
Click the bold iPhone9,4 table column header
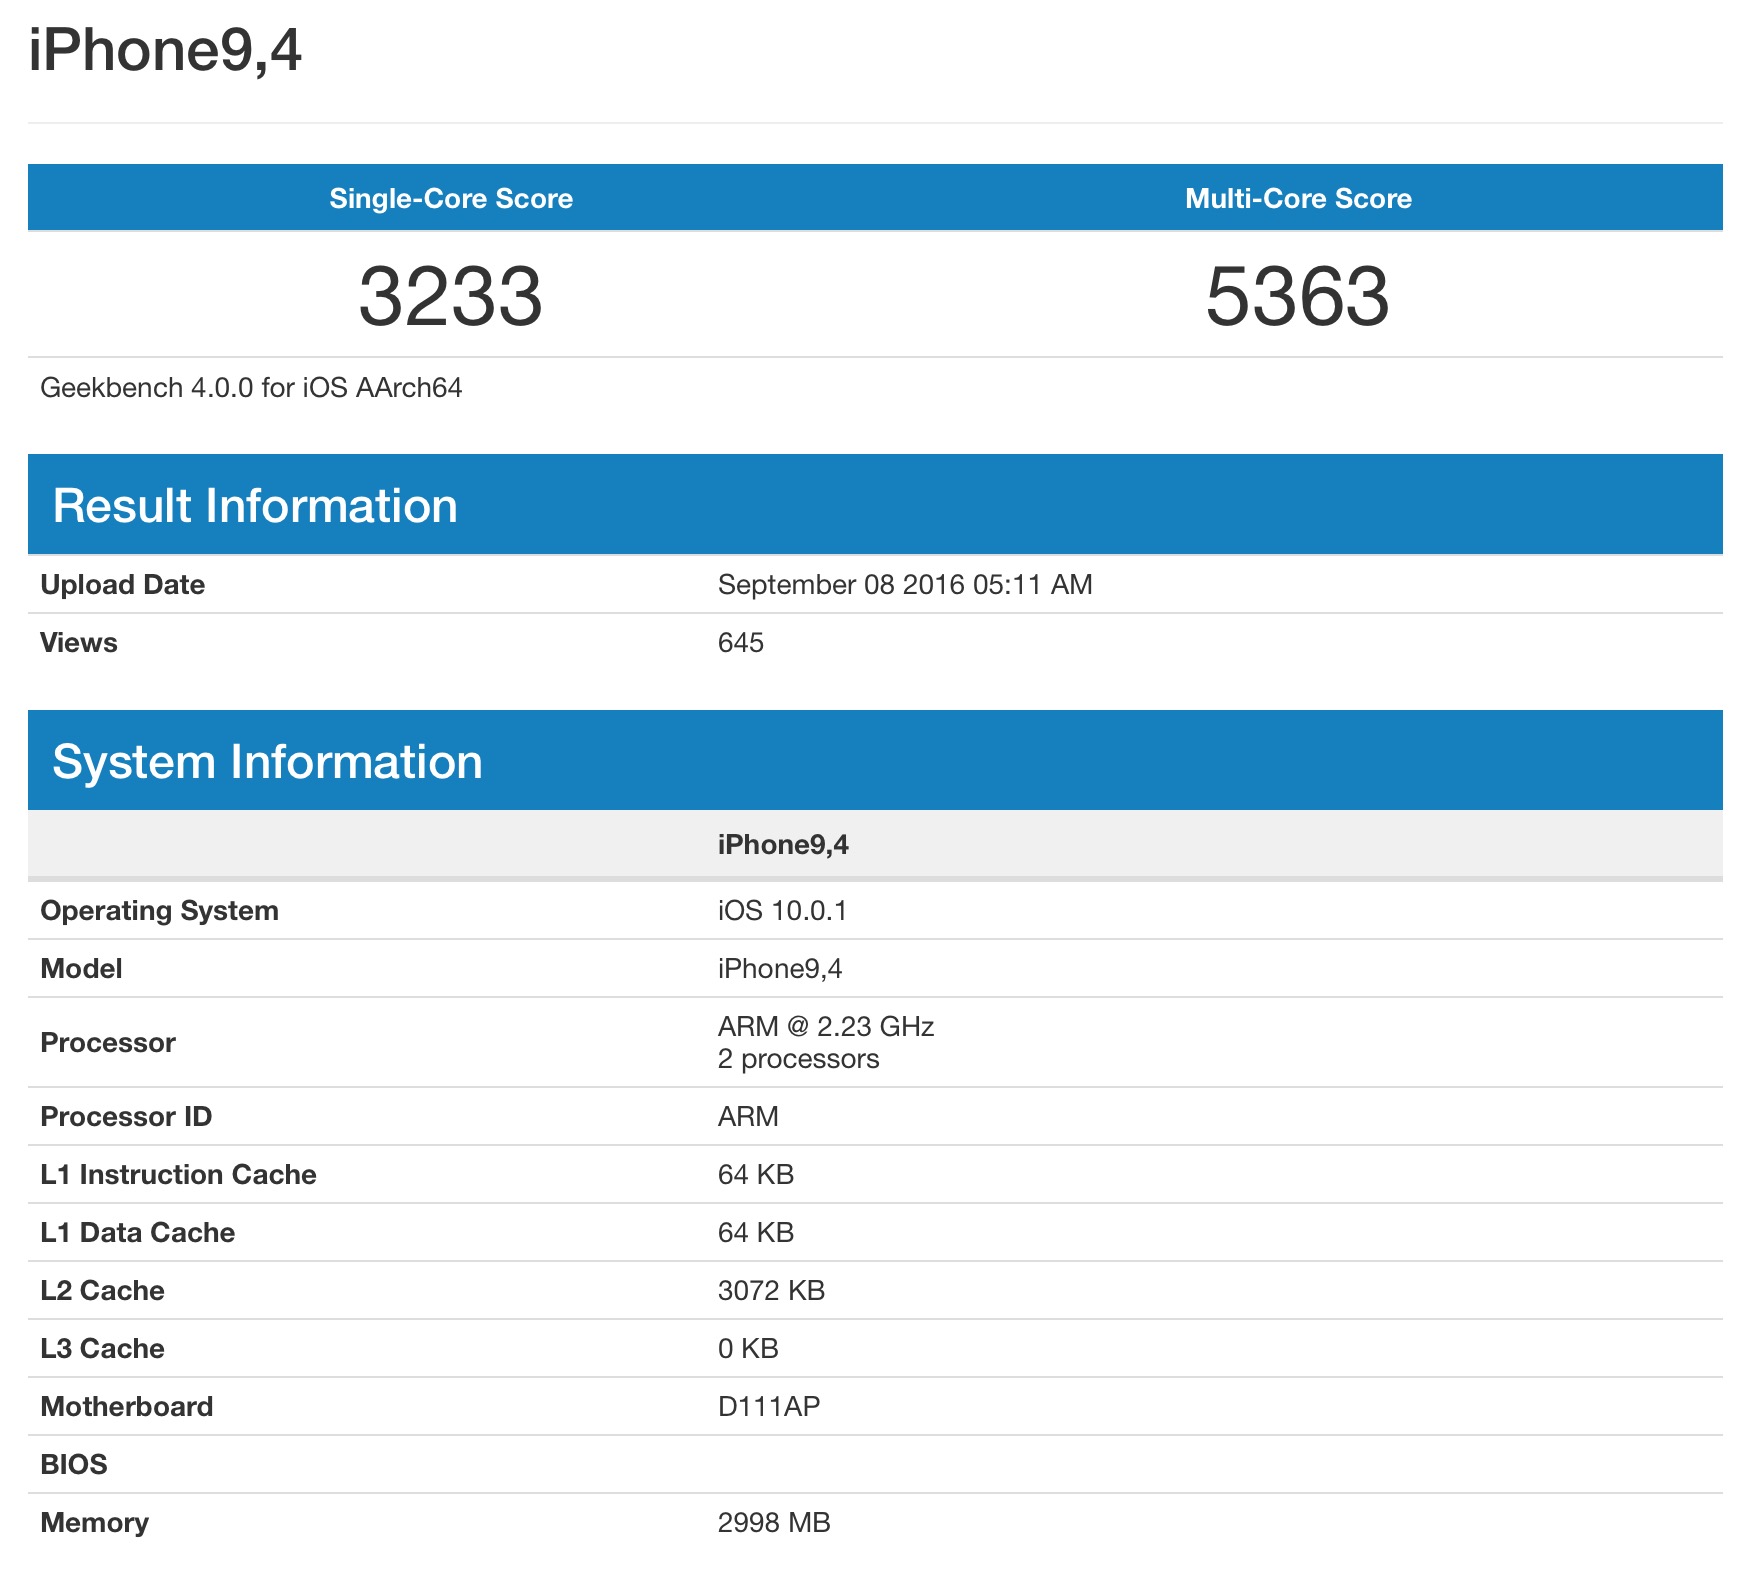(x=783, y=845)
